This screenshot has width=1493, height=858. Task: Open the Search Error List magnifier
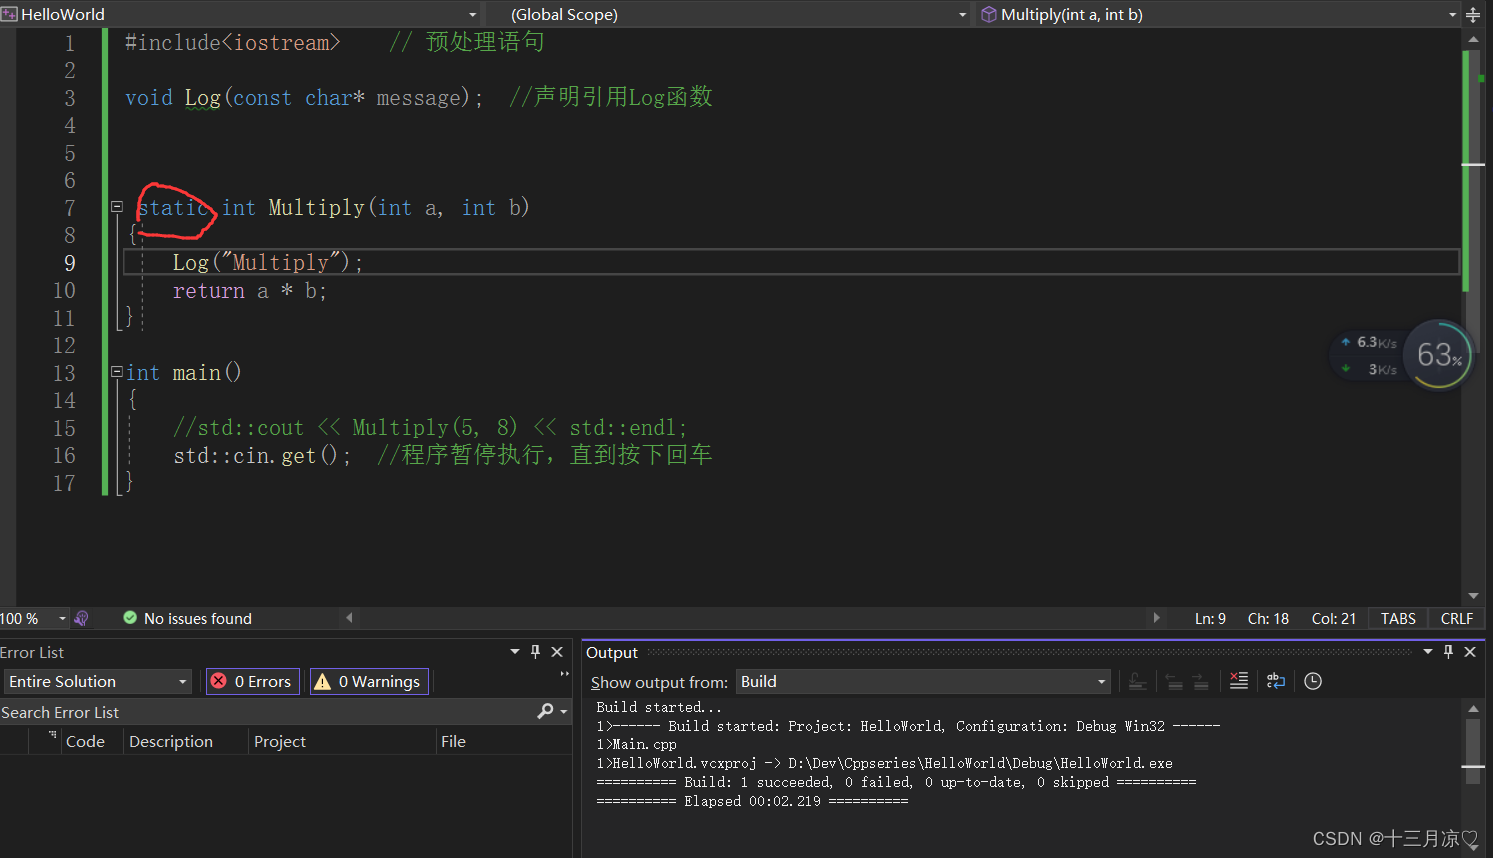[x=546, y=711]
